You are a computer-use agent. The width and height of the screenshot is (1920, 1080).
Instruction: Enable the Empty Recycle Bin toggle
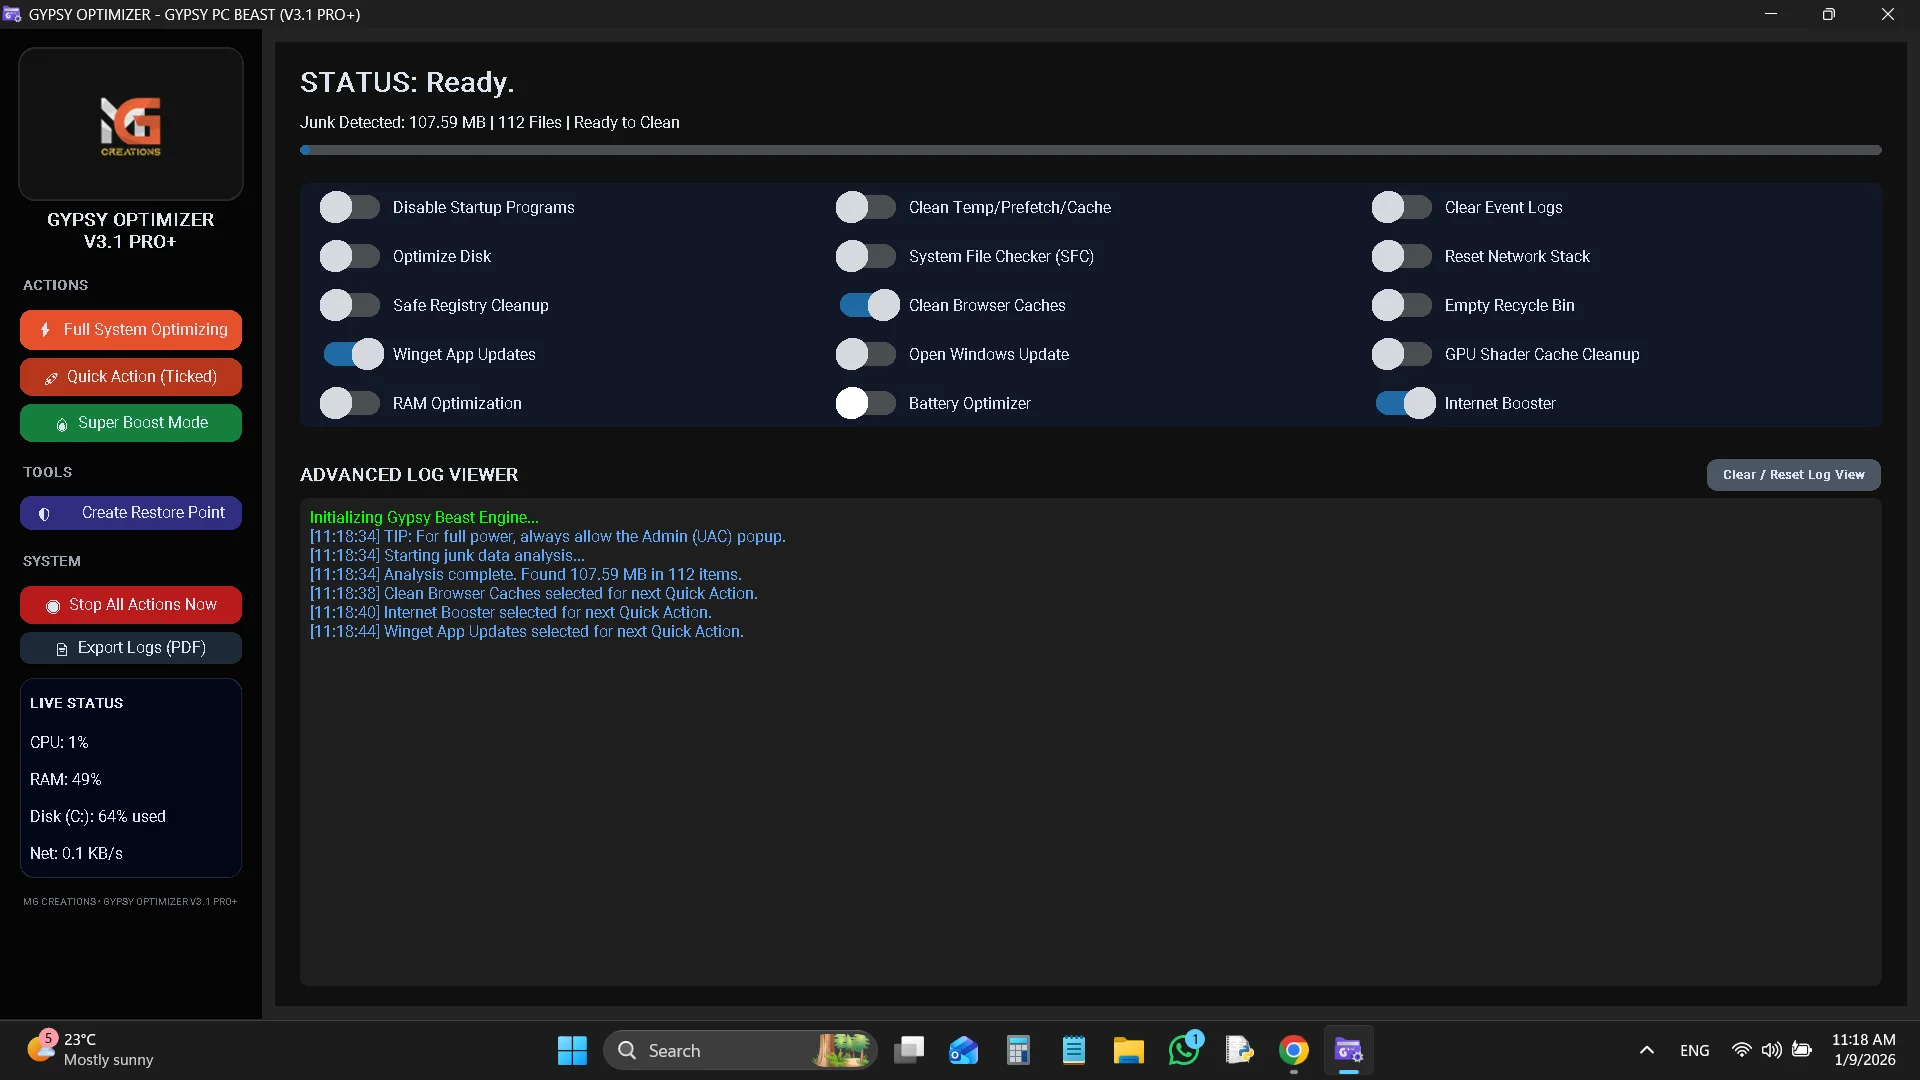(1401, 305)
